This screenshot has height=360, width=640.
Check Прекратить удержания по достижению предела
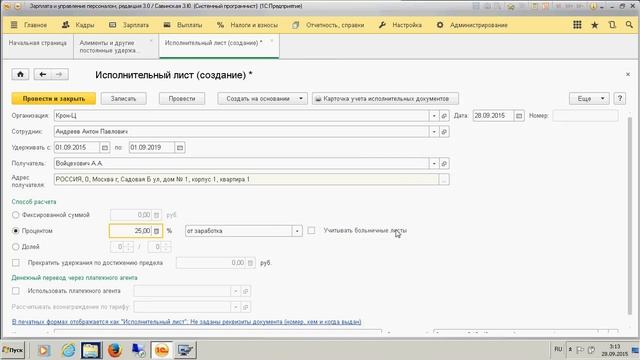click(16, 262)
